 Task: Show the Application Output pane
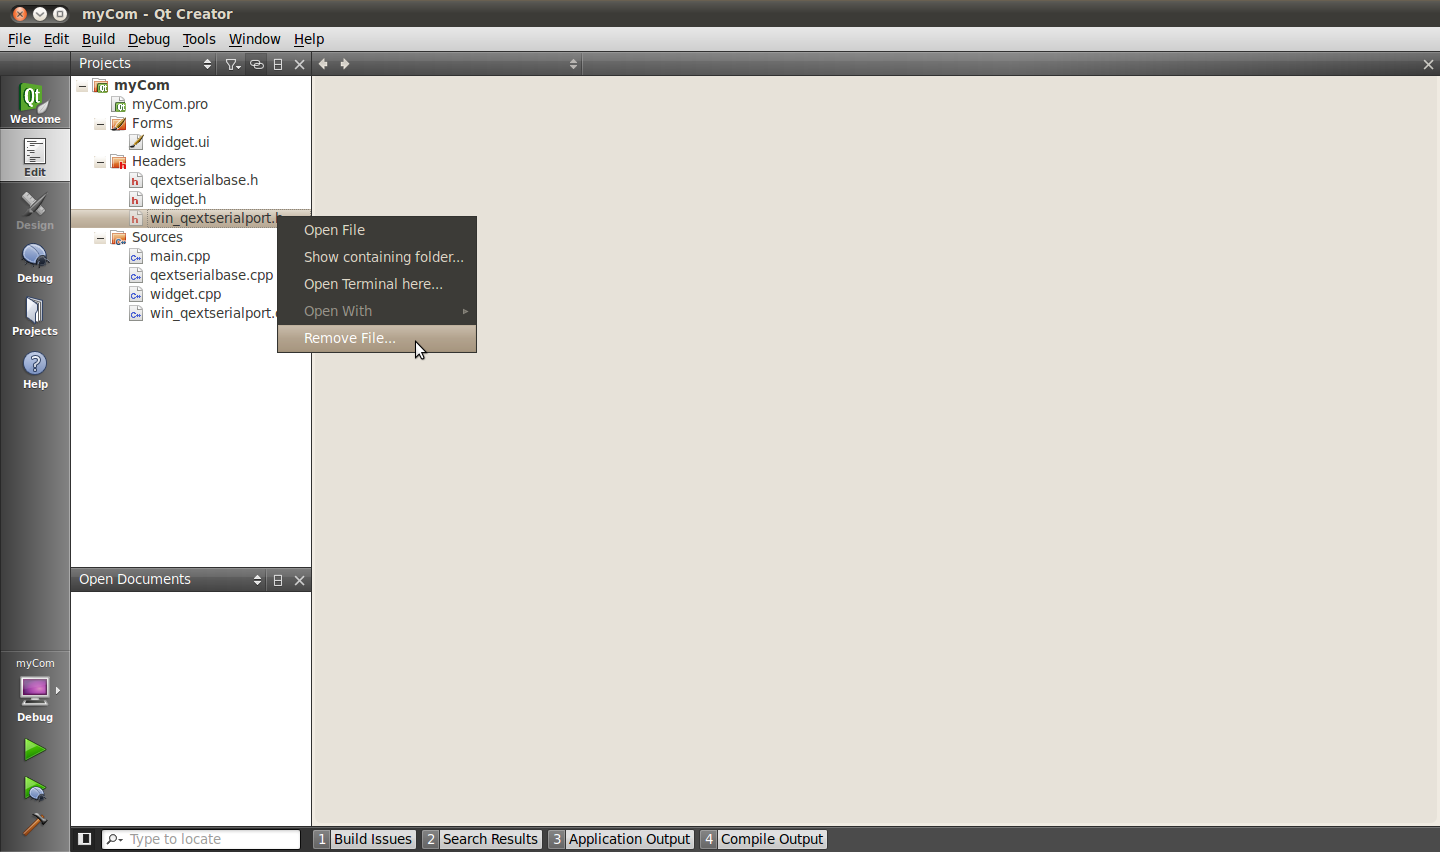[x=621, y=839]
